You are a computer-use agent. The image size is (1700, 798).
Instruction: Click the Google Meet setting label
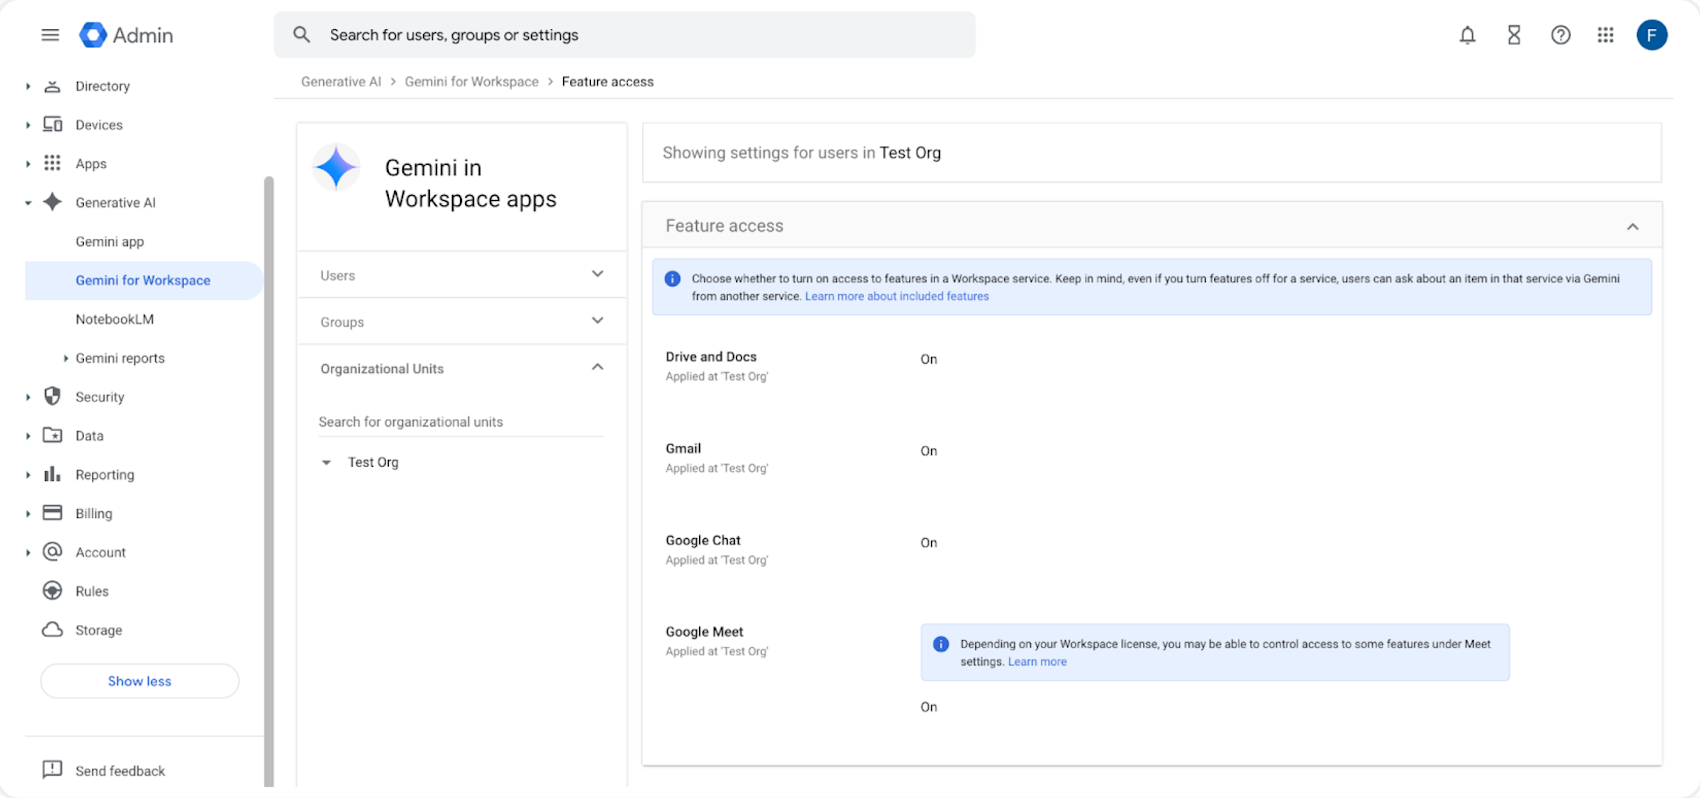[704, 632]
